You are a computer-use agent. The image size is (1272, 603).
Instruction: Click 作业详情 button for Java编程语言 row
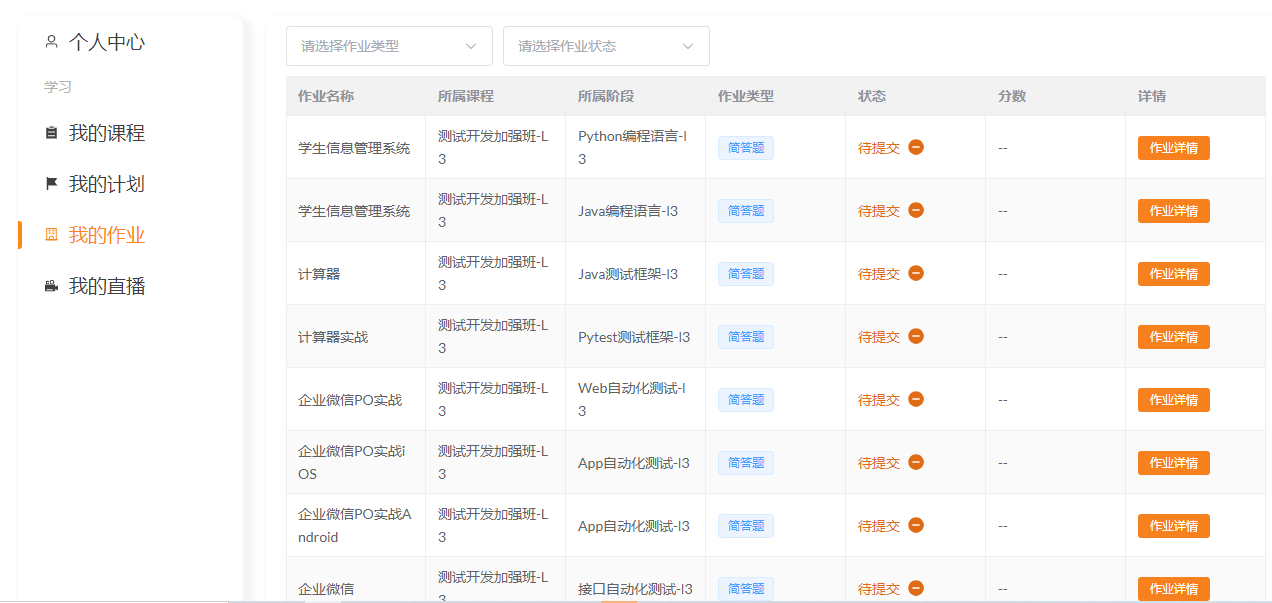click(x=1173, y=211)
